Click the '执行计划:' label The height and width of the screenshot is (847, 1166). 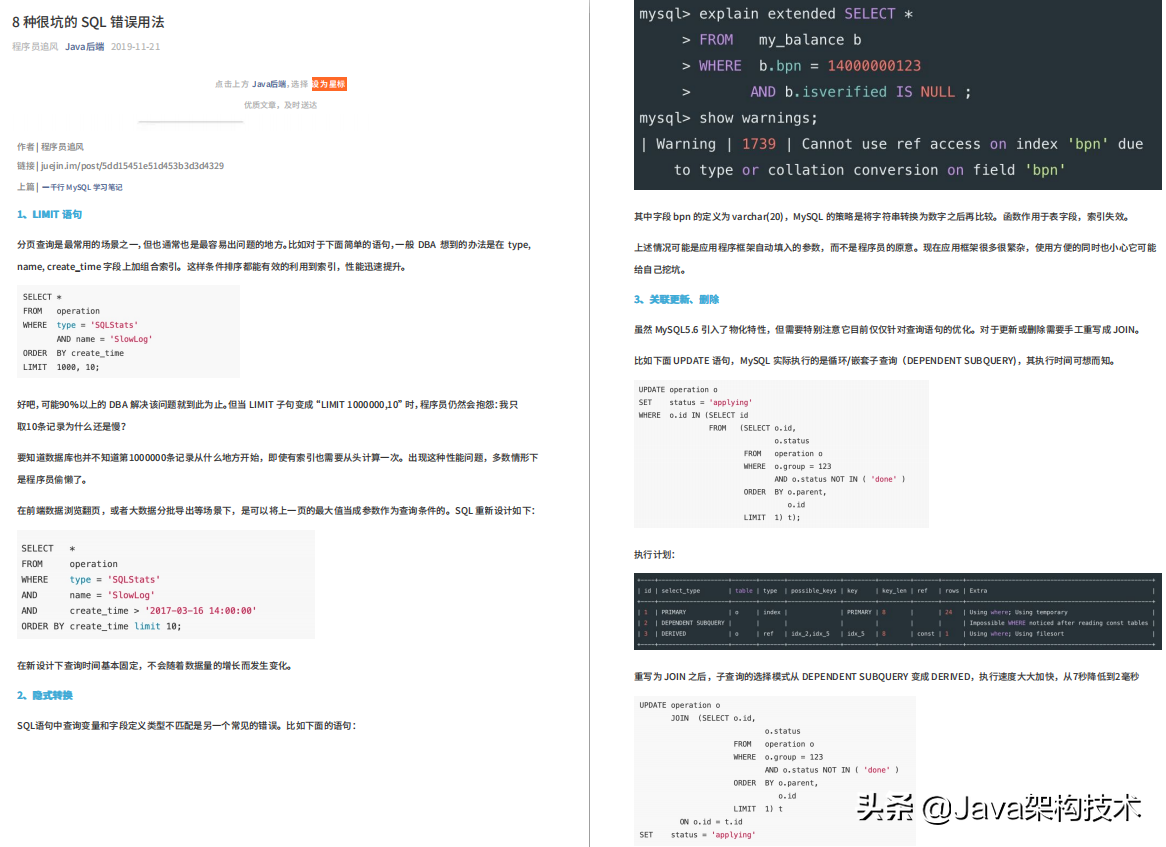[x=654, y=555]
